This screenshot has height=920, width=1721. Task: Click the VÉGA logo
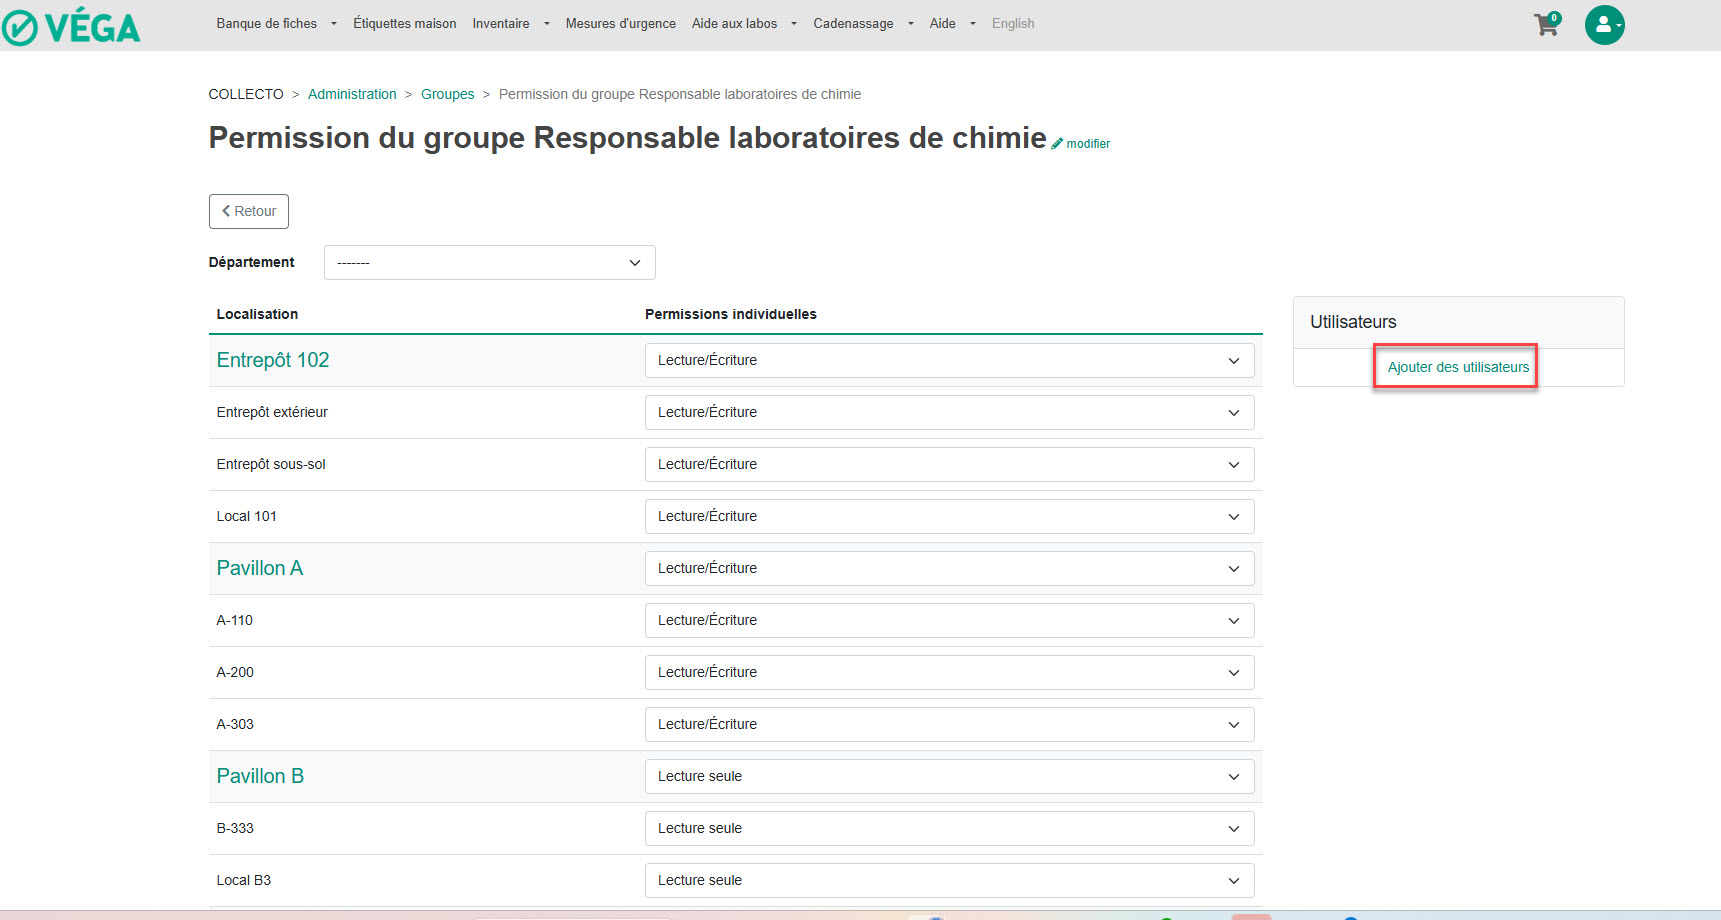(72, 27)
